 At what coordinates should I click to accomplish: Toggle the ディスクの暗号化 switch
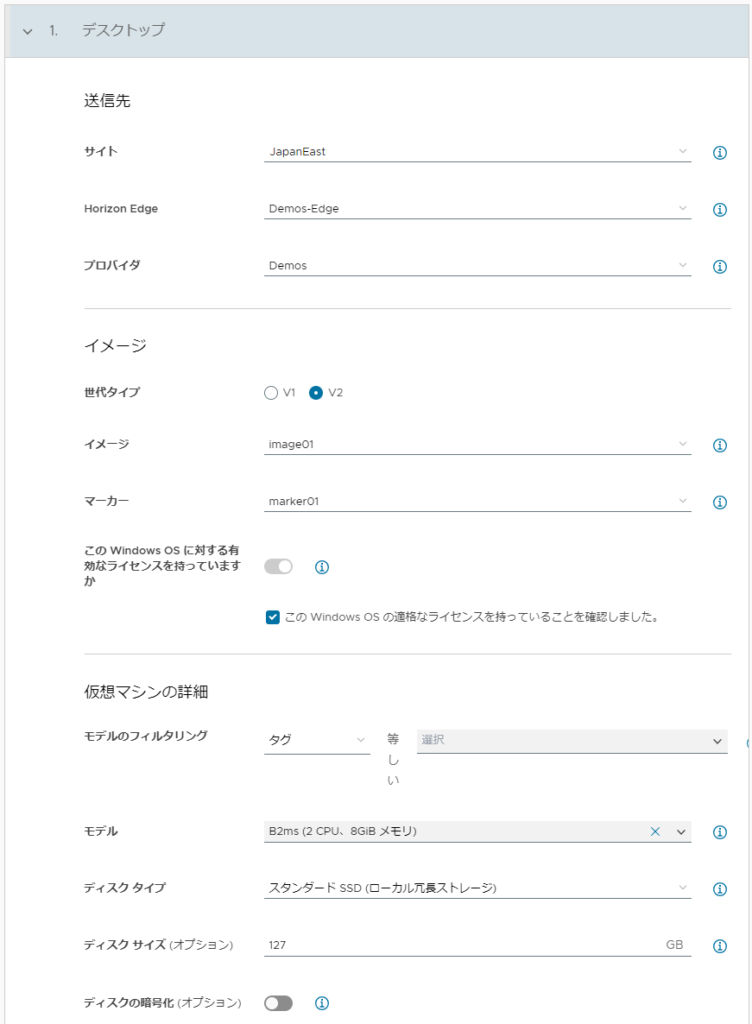(278, 1003)
